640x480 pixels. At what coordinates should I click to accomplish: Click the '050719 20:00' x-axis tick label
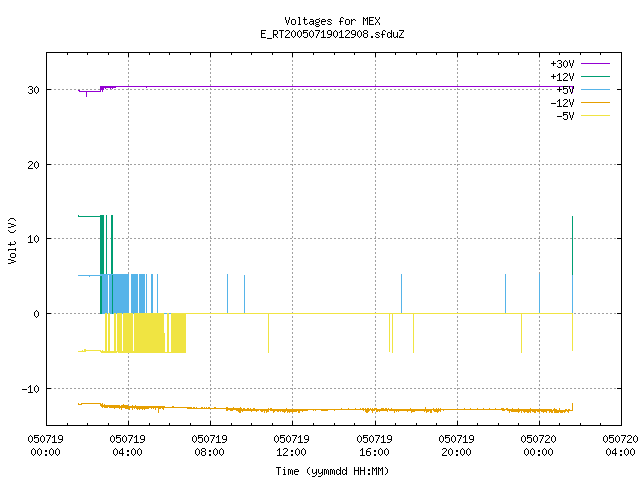pyautogui.click(x=456, y=445)
